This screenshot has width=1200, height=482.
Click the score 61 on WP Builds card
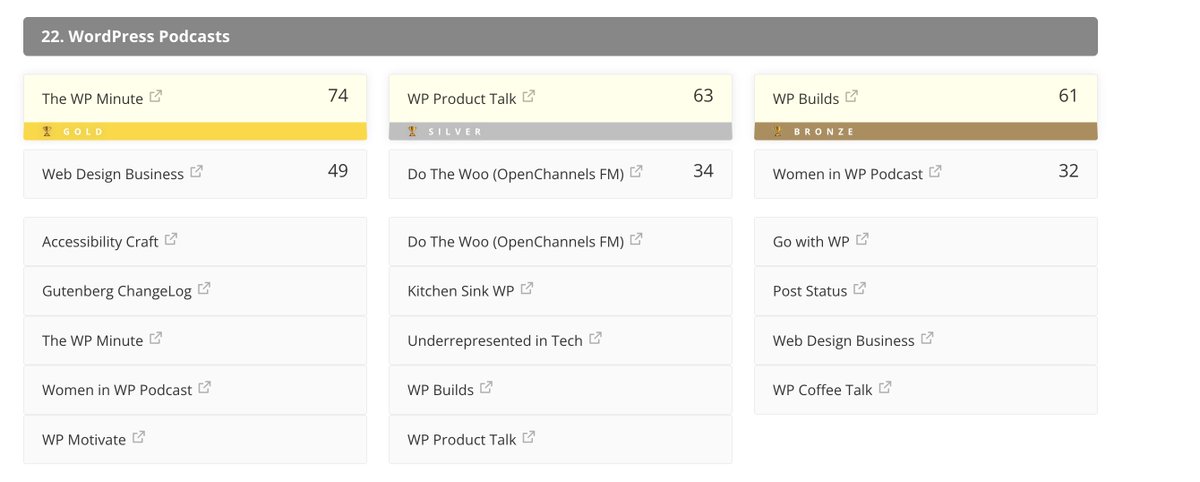coord(1068,96)
